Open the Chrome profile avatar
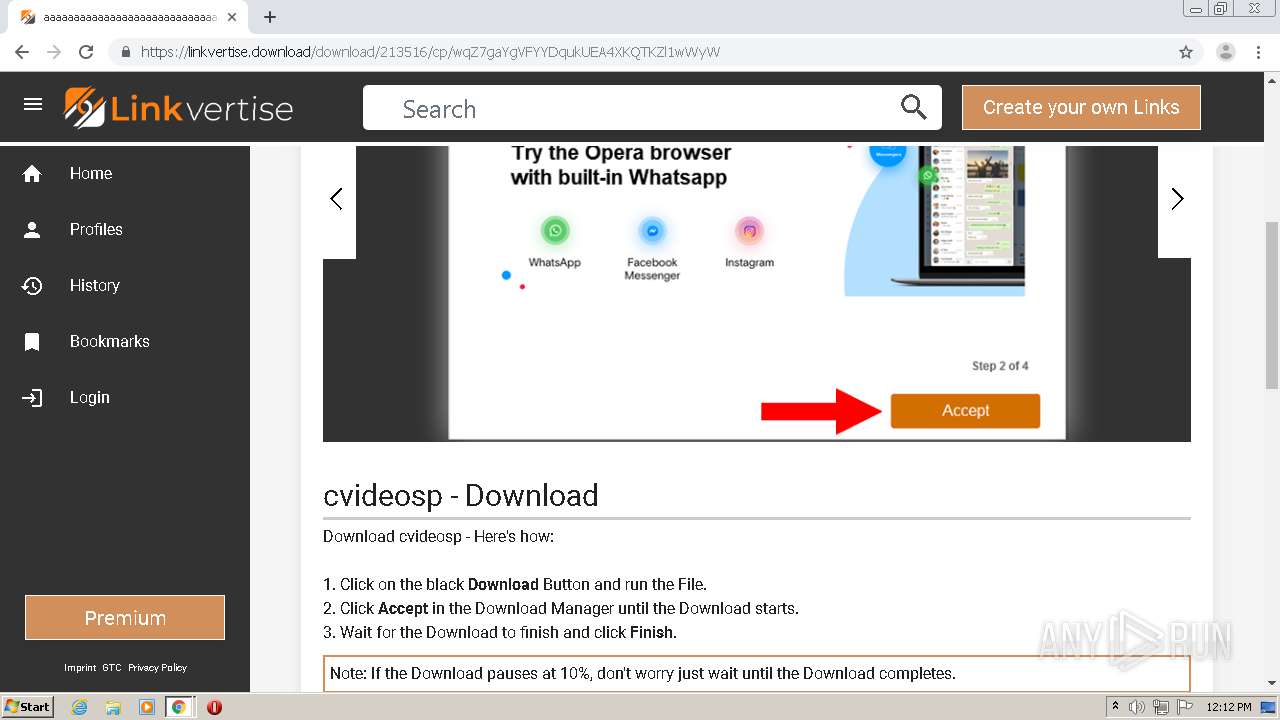 pos(1225,52)
